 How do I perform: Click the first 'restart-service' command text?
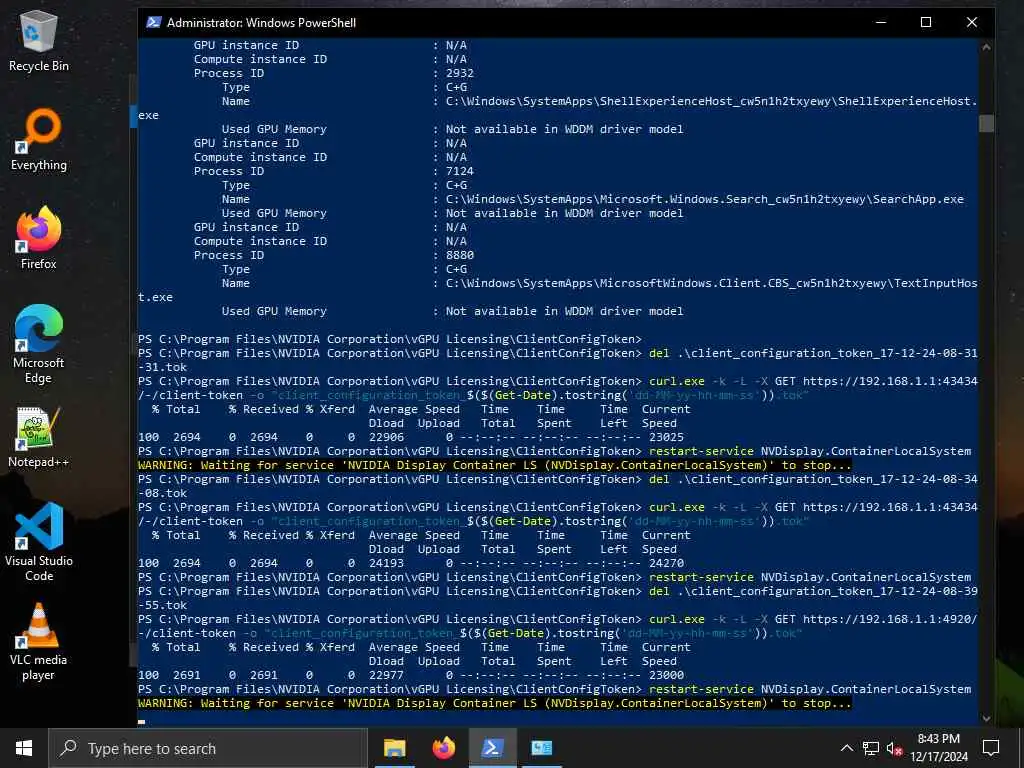[x=701, y=451]
